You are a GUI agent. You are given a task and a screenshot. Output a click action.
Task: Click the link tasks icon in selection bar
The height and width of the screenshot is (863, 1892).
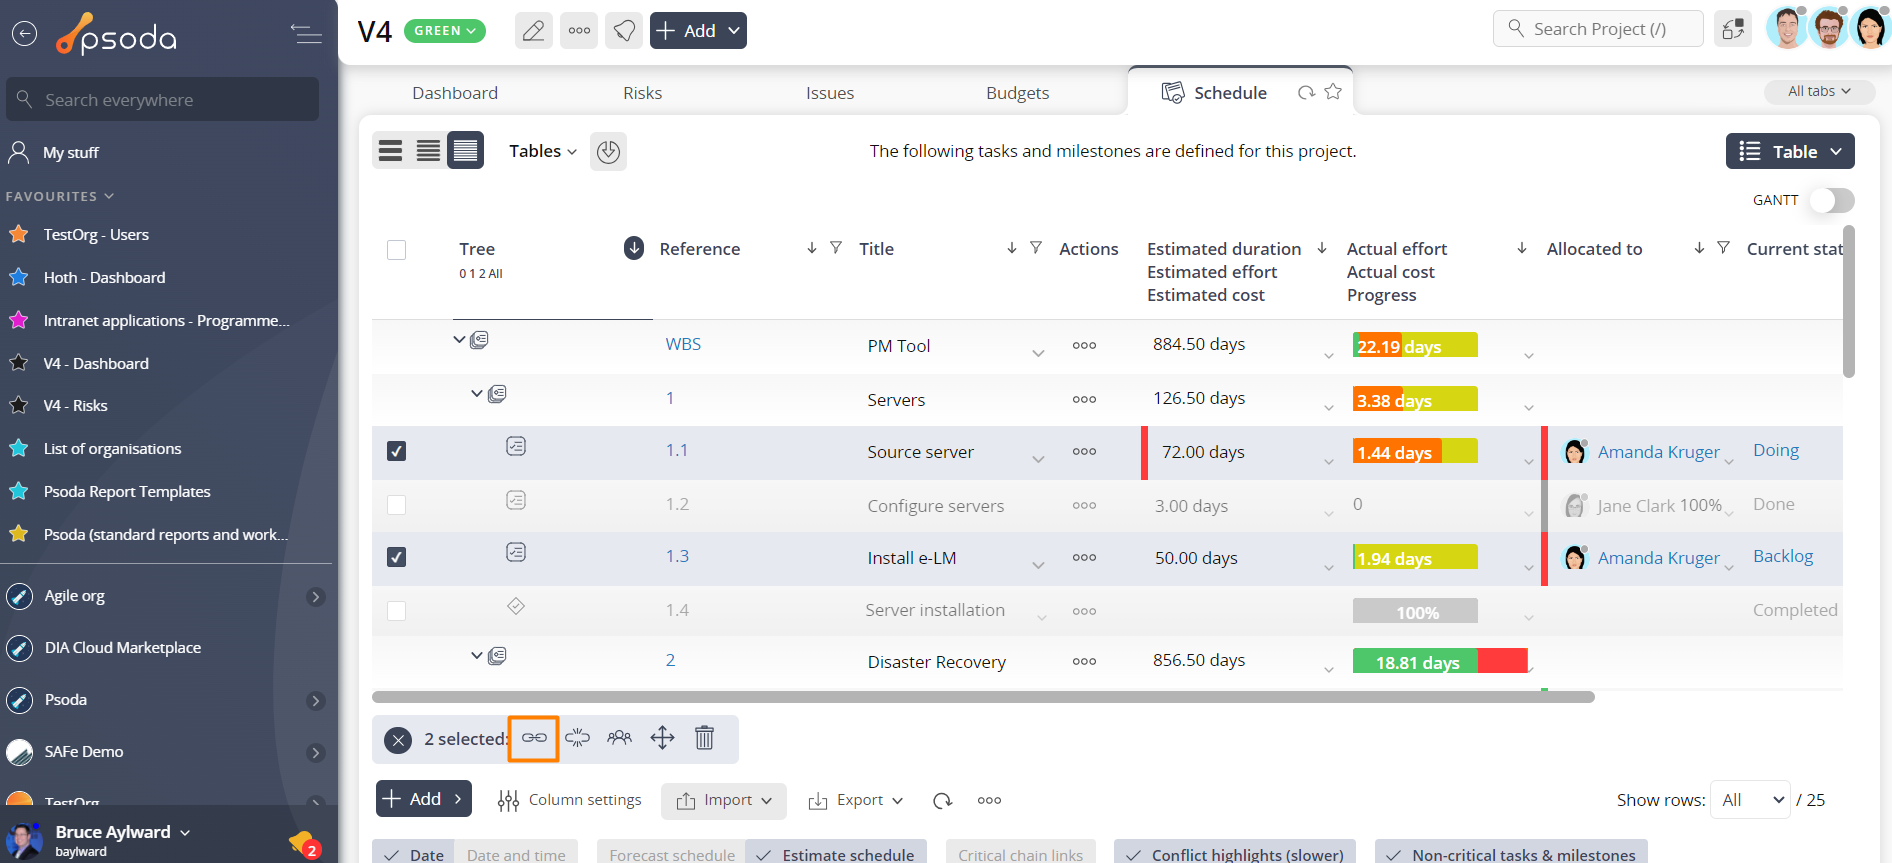coord(534,738)
